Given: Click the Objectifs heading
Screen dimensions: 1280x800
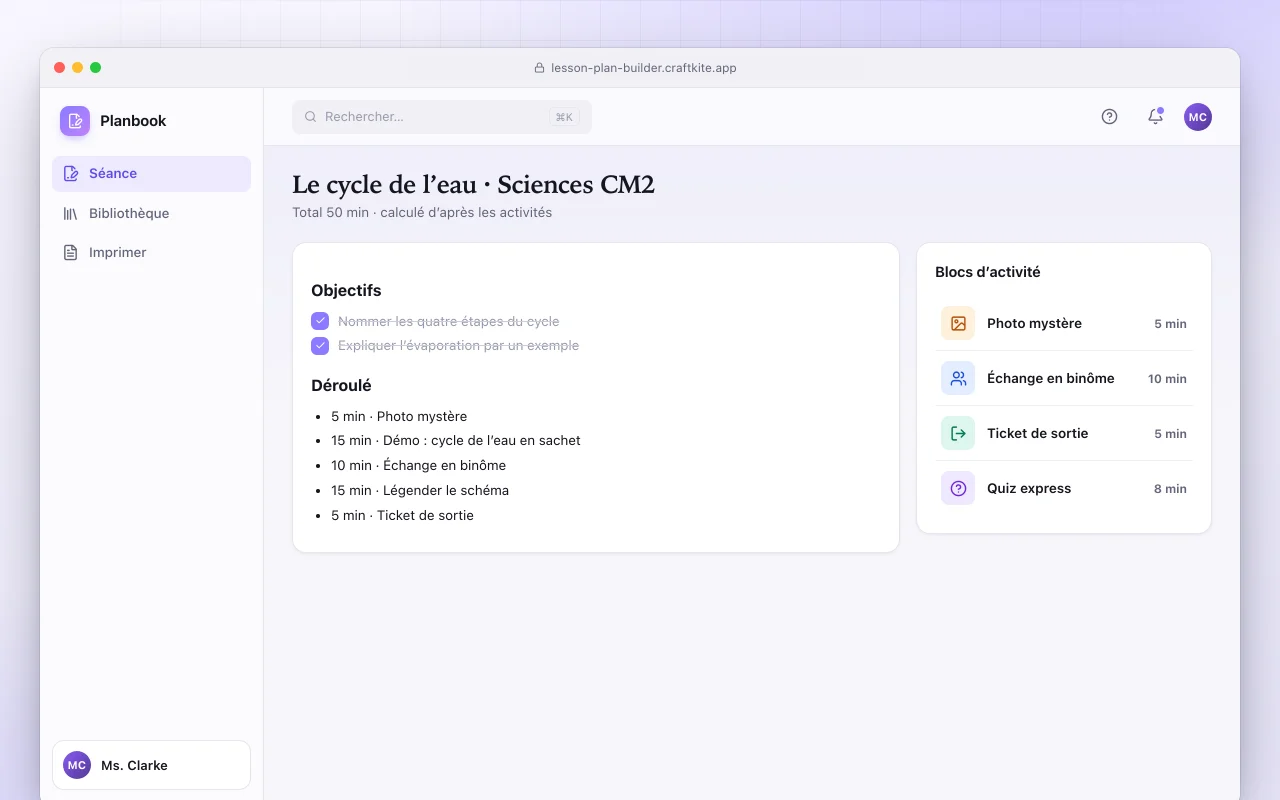Looking at the screenshot, I should pos(346,291).
